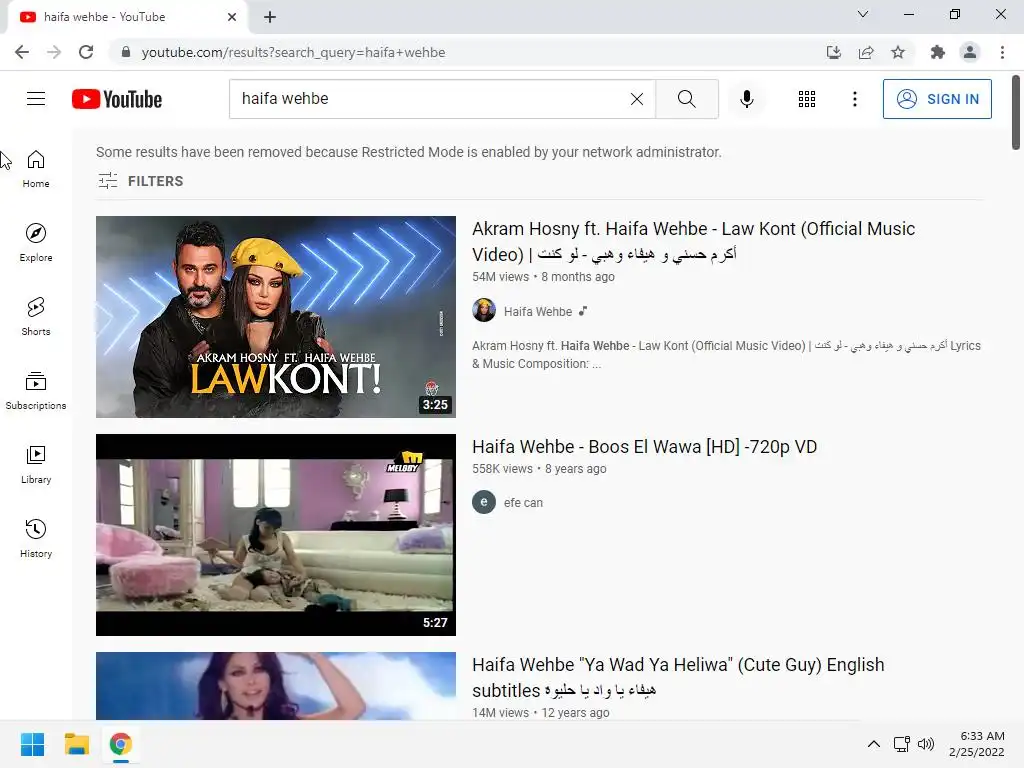Open History in sidebar
Image resolution: width=1024 pixels, height=768 pixels.
36,539
